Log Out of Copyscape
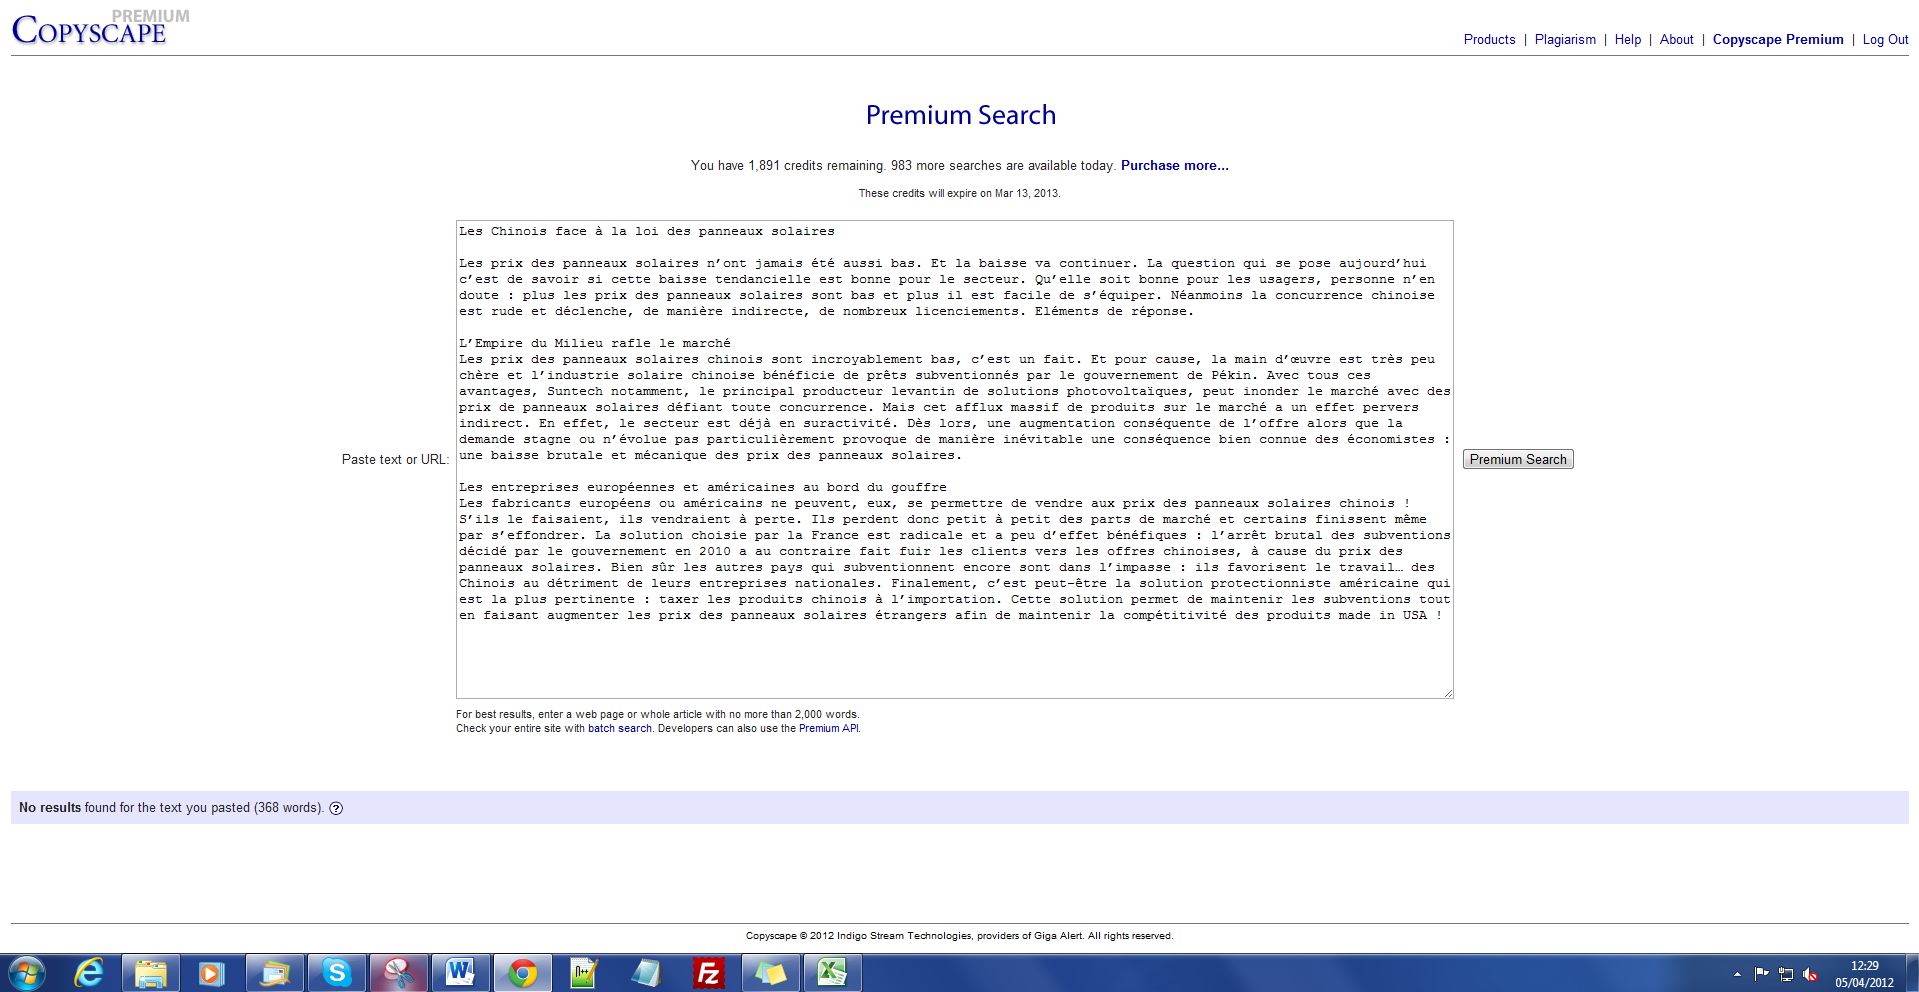1919x992 pixels. tap(1885, 40)
